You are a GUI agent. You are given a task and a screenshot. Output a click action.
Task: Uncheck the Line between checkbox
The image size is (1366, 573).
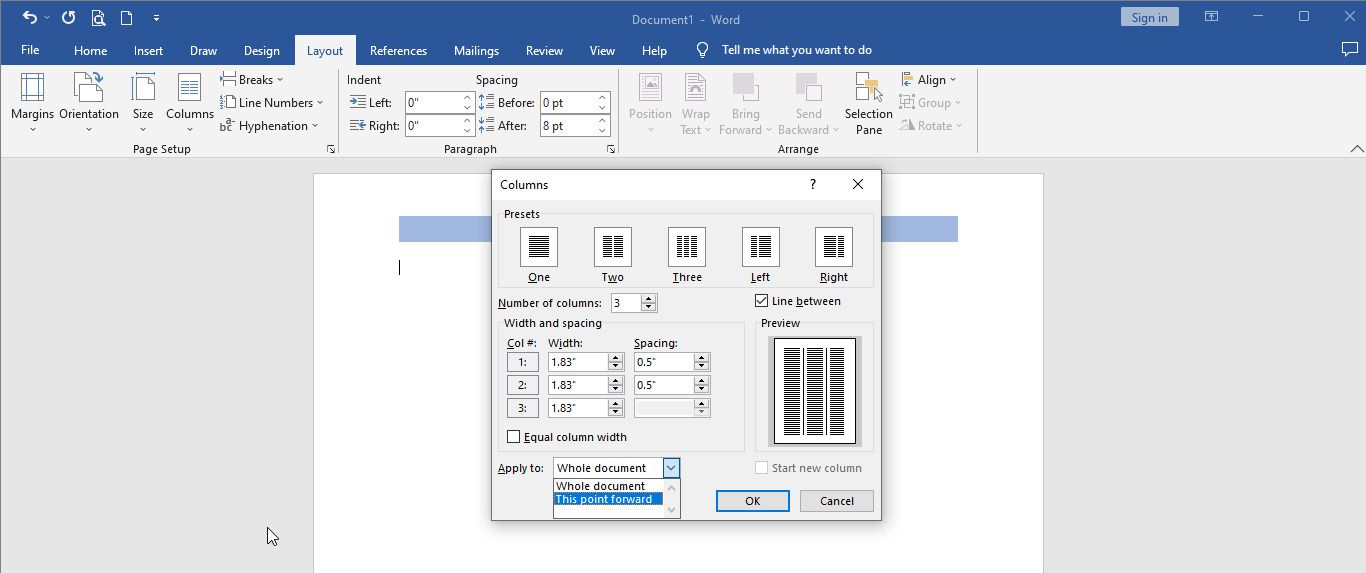coord(761,301)
